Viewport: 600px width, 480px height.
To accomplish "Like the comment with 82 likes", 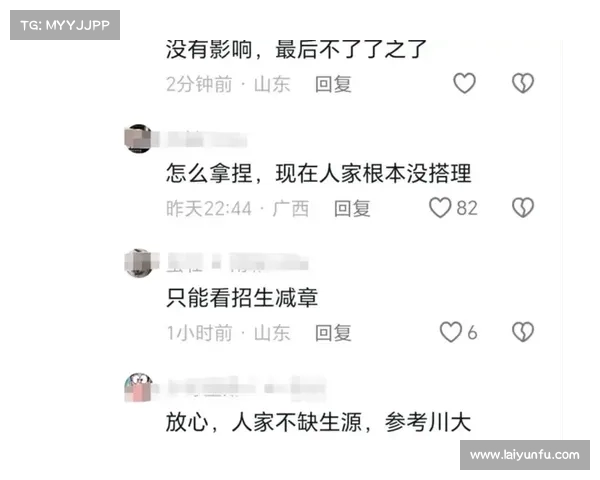I will point(440,208).
